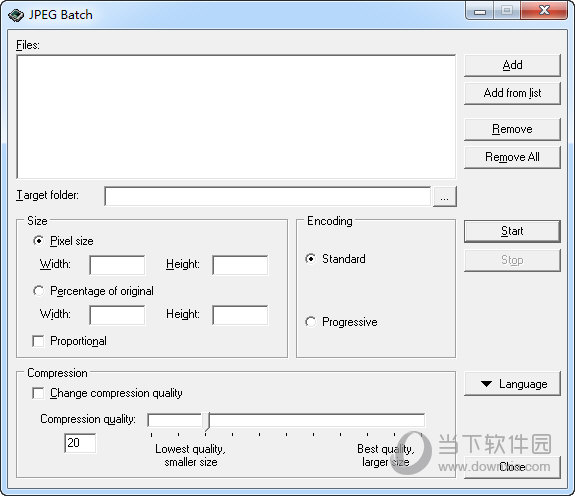575x496 pixels.
Task: Click the compression quality slider thumb
Action: [206, 421]
